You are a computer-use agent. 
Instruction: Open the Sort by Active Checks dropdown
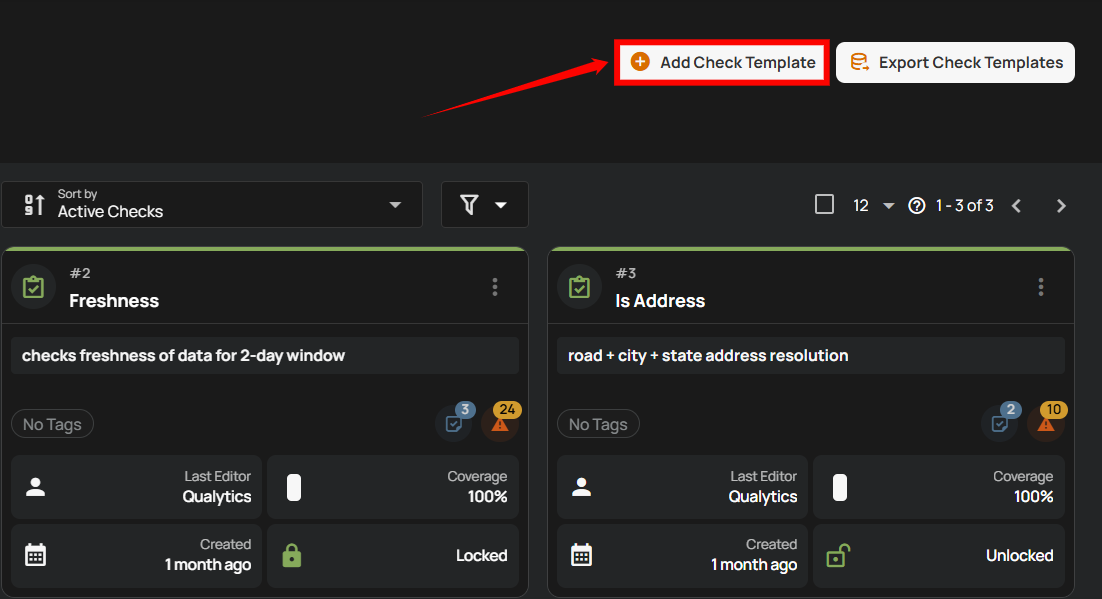pos(212,204)
